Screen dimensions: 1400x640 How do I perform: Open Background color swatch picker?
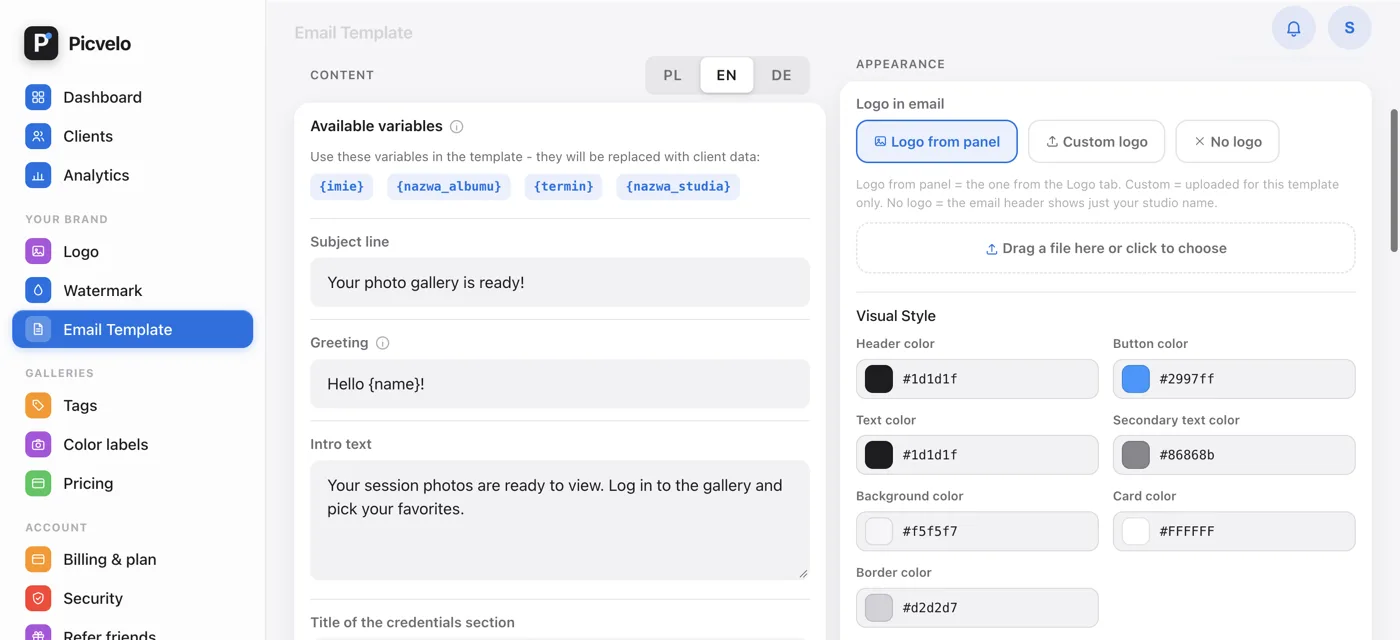(x=879, y=531)
